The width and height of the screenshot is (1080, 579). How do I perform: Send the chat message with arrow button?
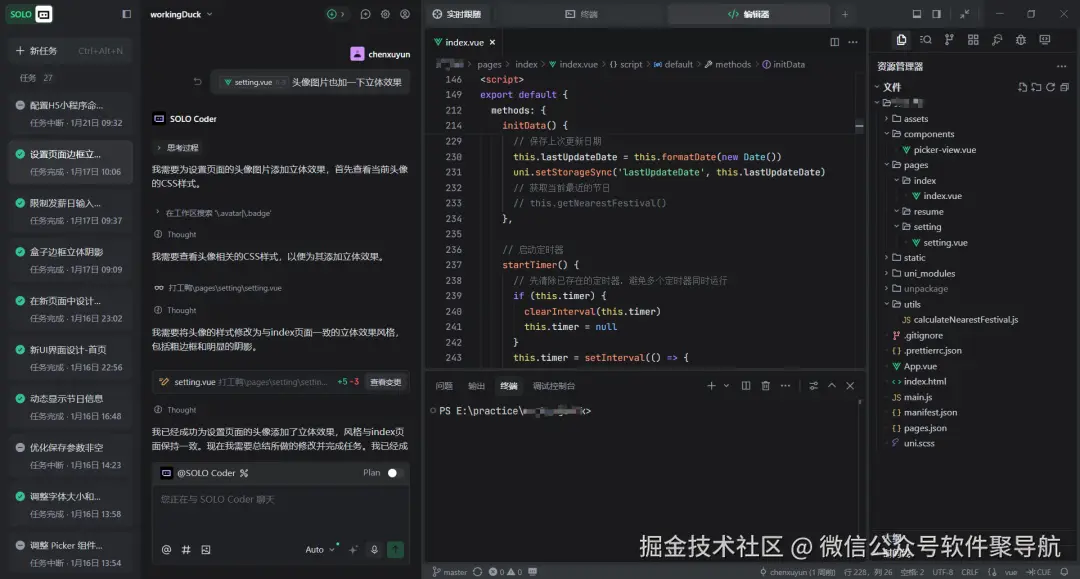(395, 549)
